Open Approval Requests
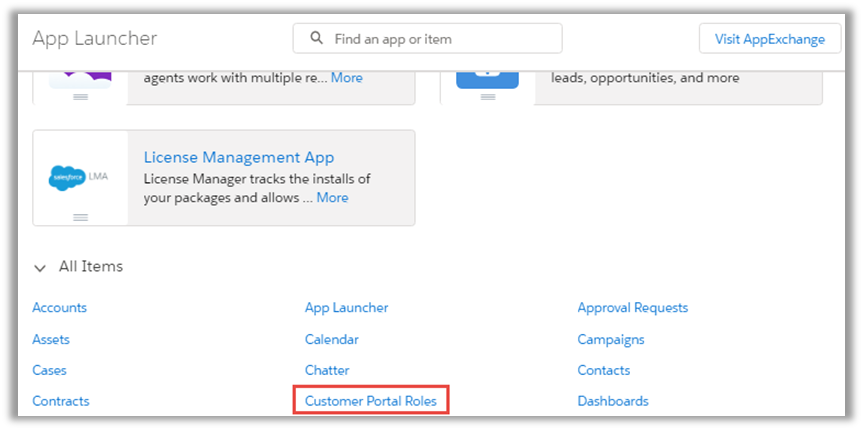 632,308
